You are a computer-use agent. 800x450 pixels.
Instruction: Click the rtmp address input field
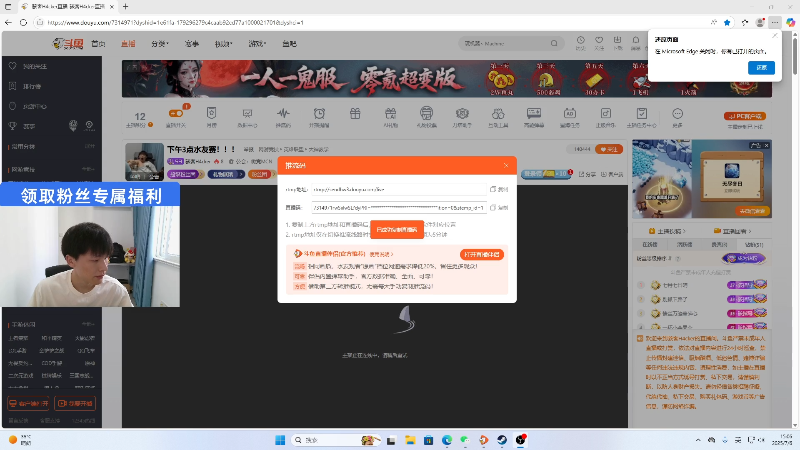coord(399,189)
